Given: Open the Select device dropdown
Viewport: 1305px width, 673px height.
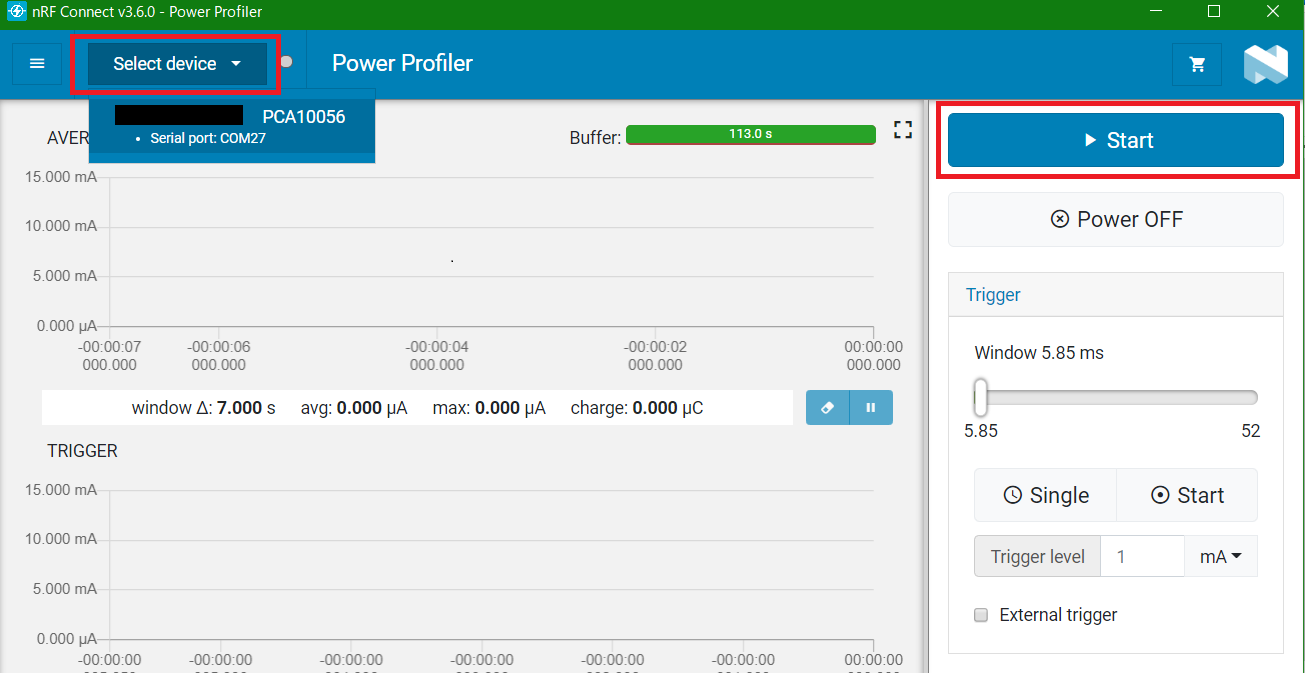Looking at the screenshot, I should point(175,63).
